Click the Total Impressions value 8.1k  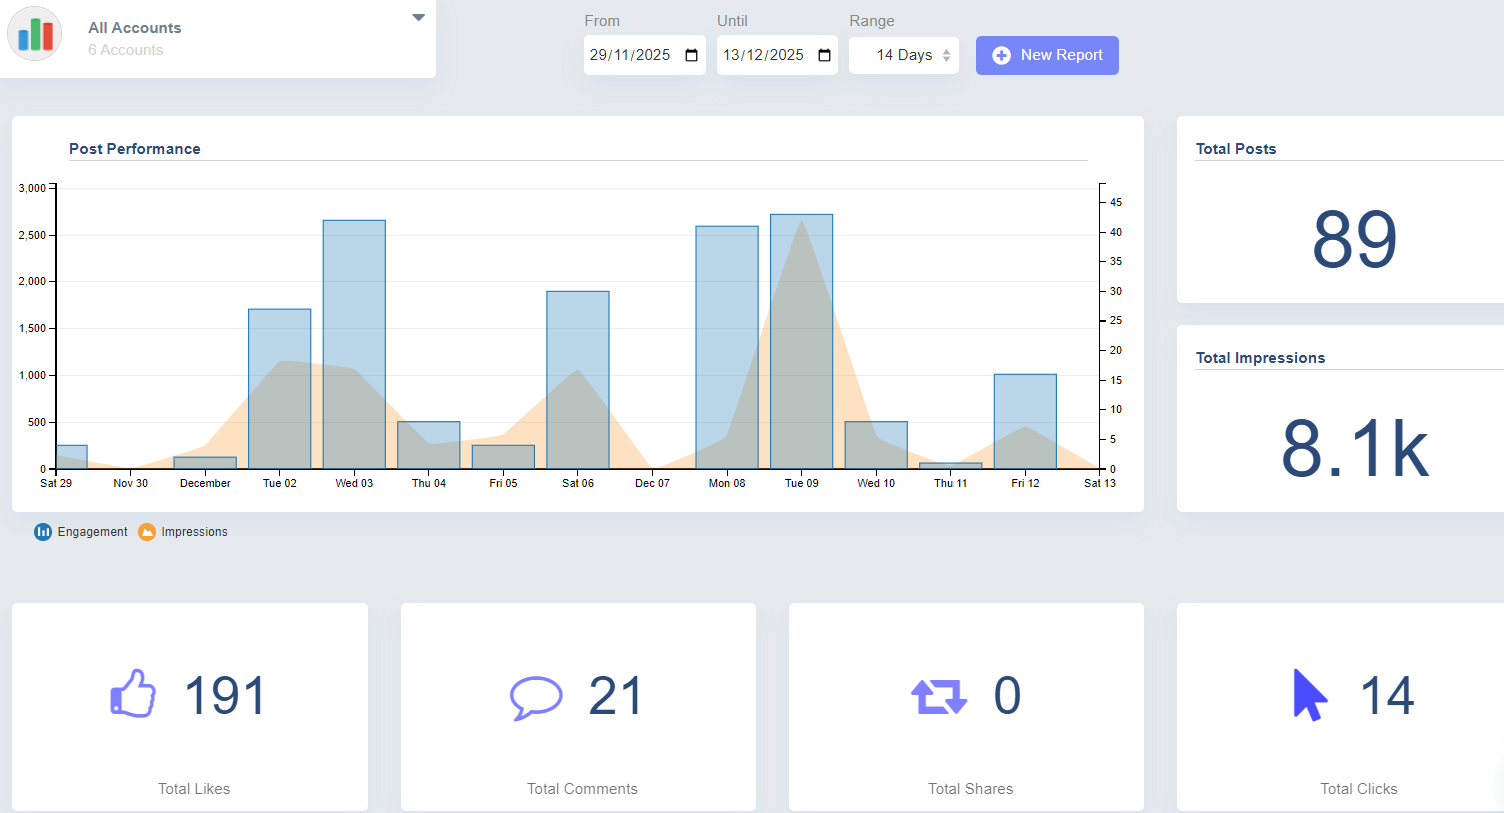pyautogui.click(x=1354, y=448)
